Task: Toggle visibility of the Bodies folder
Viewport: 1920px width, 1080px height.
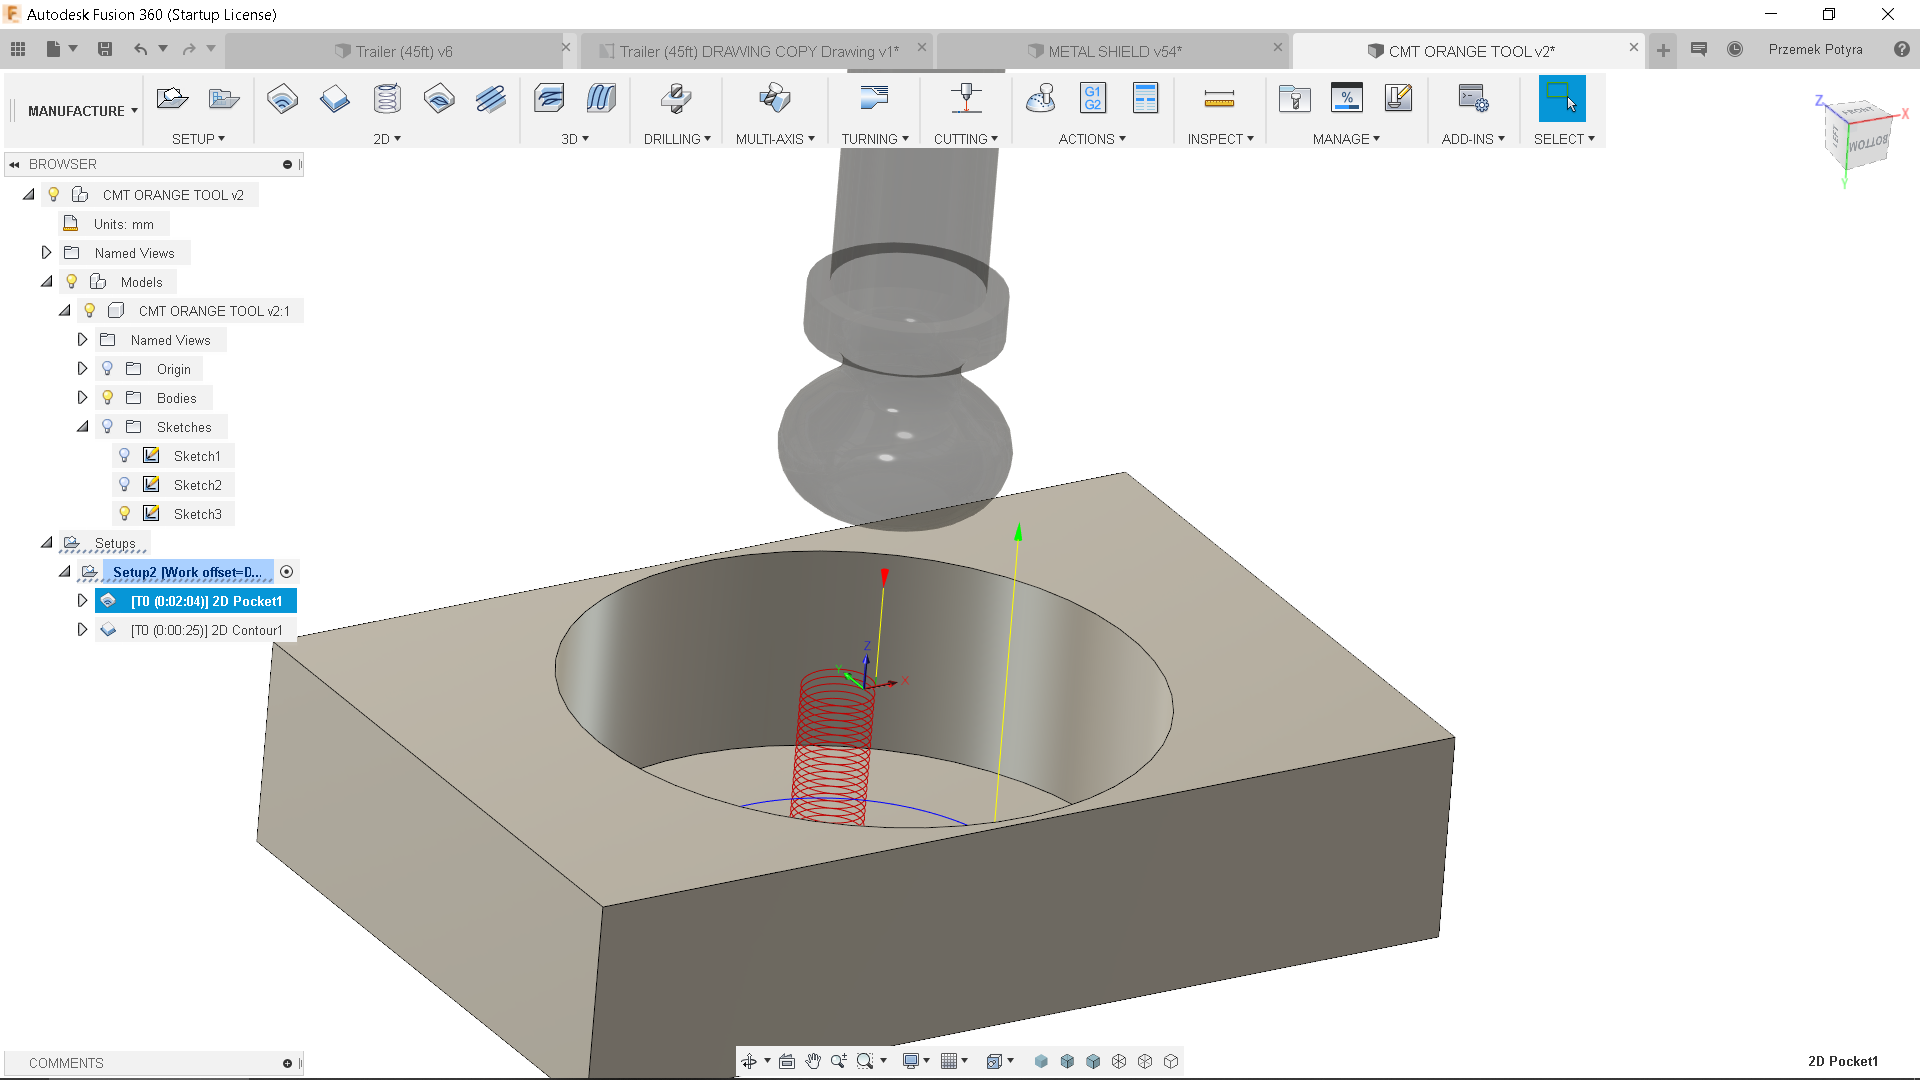Action: point(107,397)
